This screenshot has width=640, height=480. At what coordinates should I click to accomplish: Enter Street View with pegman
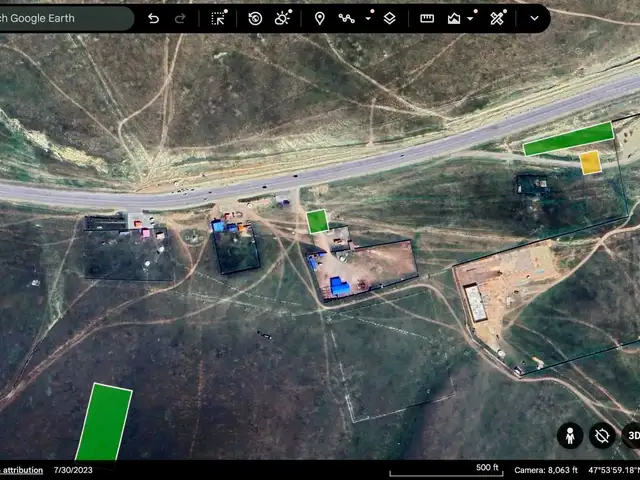pyautogui.click(x=570, y=436)
